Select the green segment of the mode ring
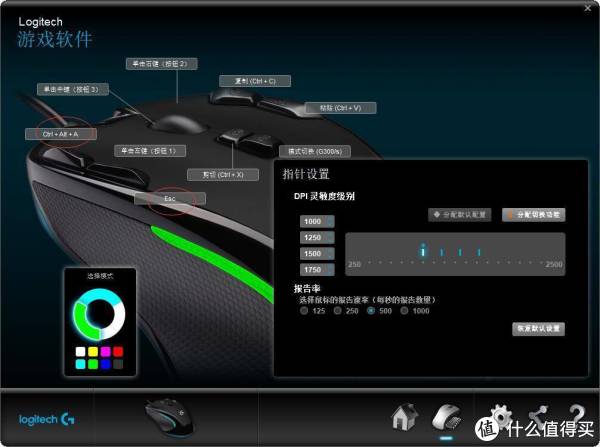 click(x=82, y=321)
